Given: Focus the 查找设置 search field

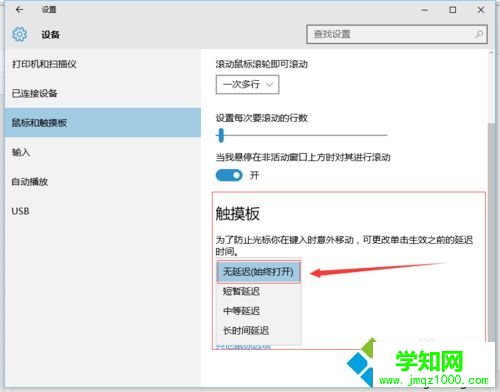Looking at the screenshot, I should (x=397, y=34).
